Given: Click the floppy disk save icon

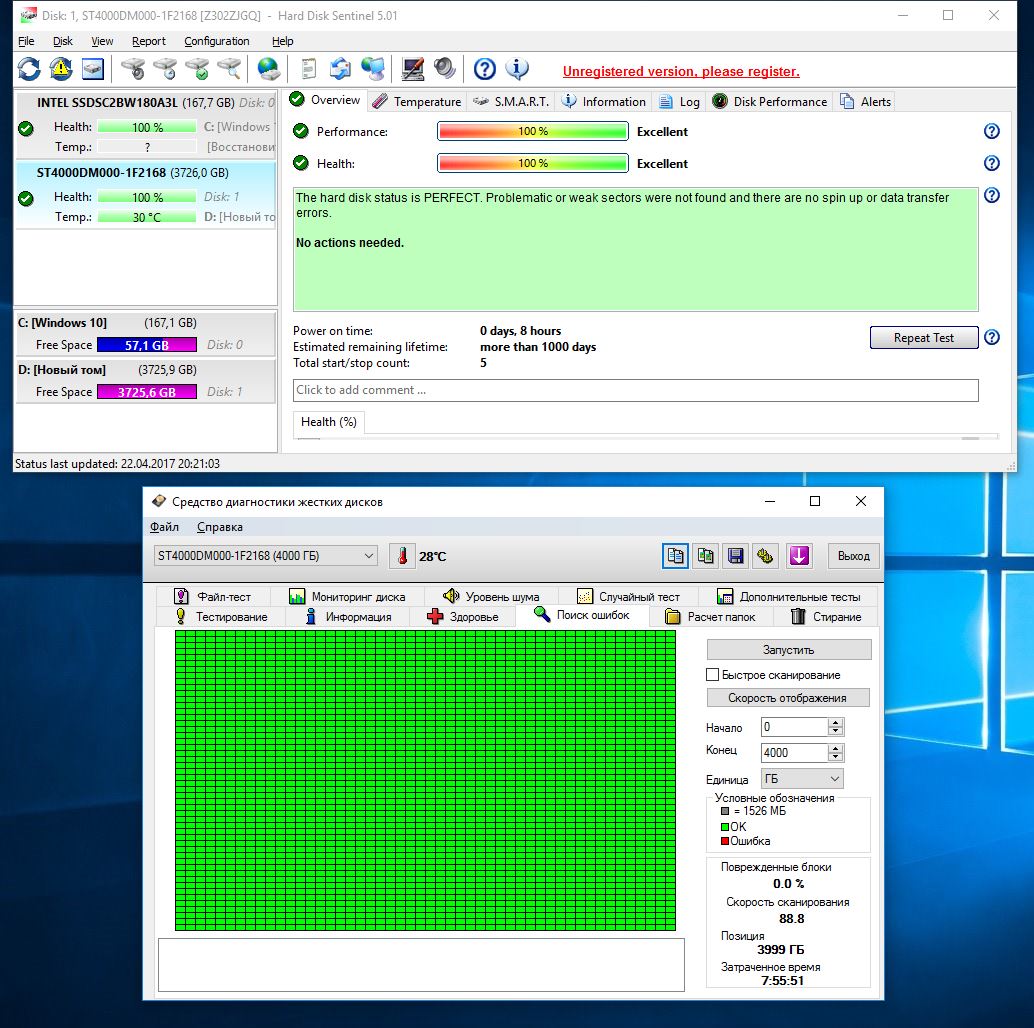Looking at the screenshot, I should (x=736, y=556).
